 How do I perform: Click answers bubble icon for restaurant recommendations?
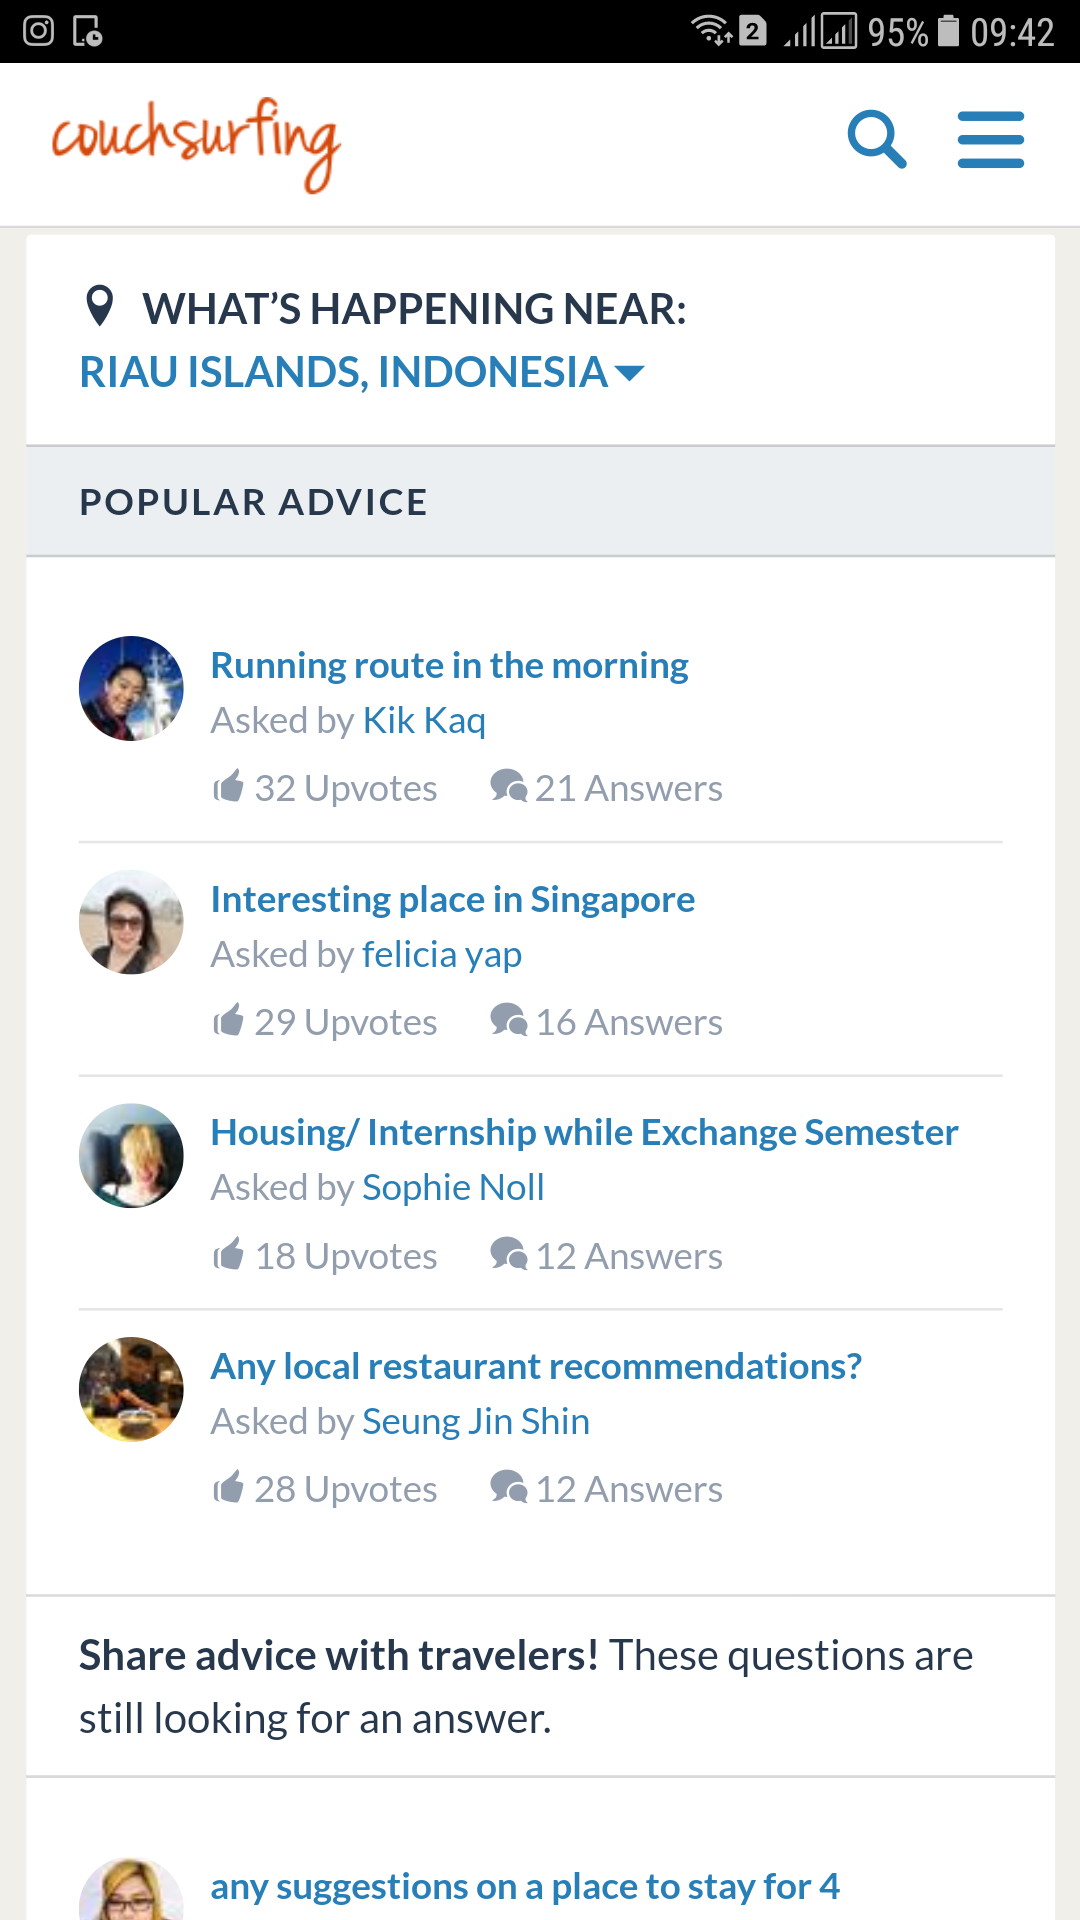pos(508,1487)
